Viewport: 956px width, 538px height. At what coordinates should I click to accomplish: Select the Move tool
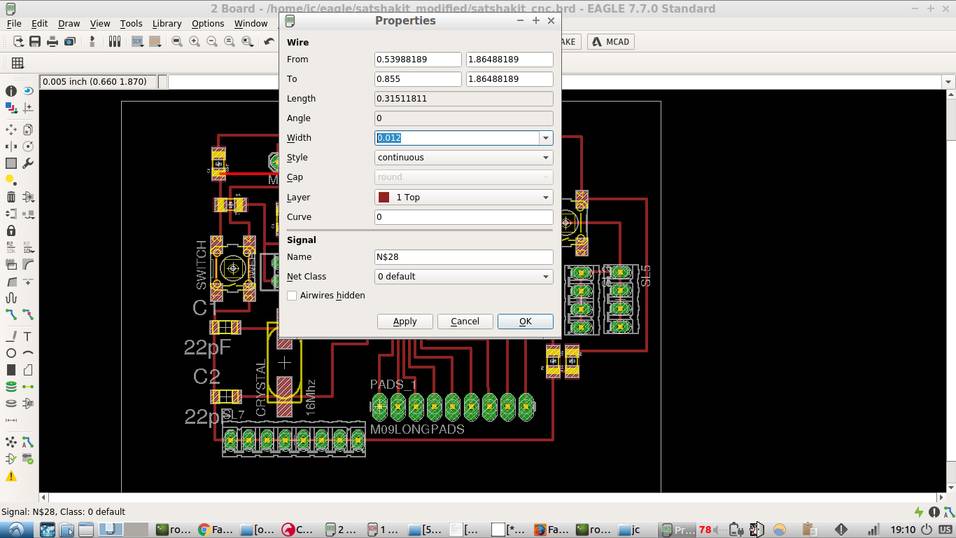[x=11, y=129]
